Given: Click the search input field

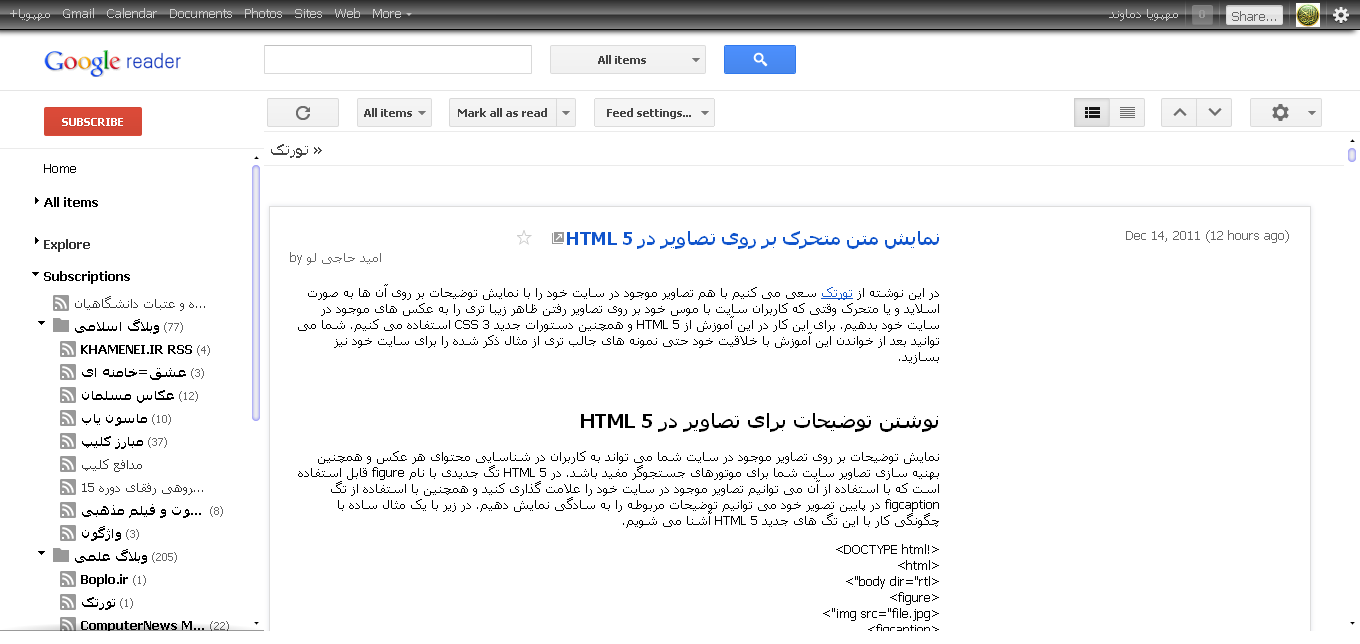Looking at the screenshot, I should coord(398,60).
